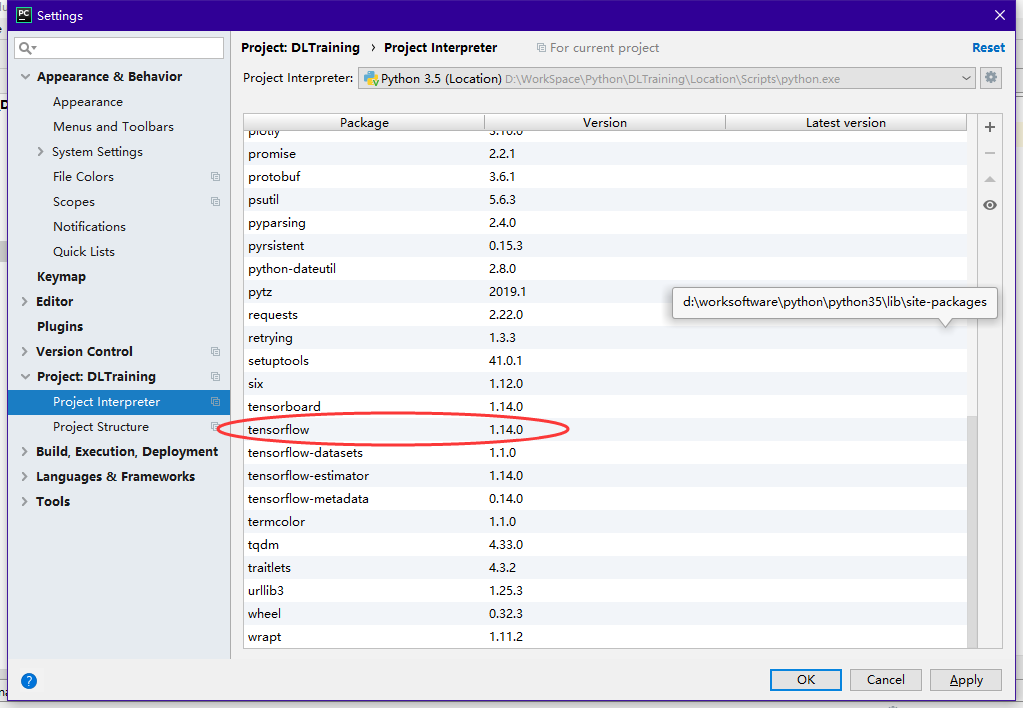
Task: Select the tensorflow-estimator row
Action: (x=605, y=476)
